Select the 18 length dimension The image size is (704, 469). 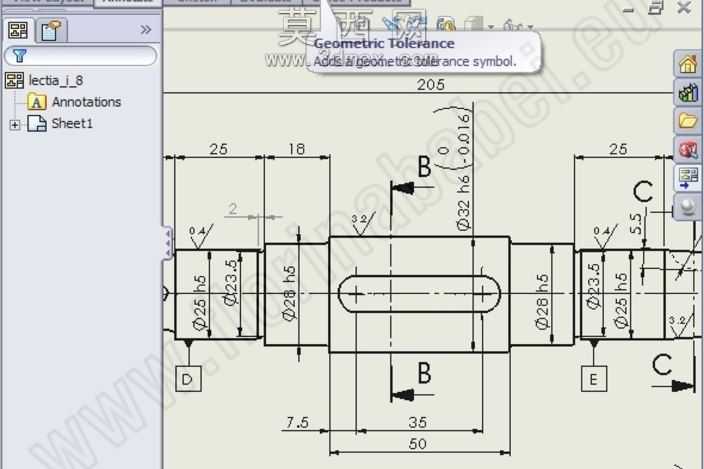(296, 149)
